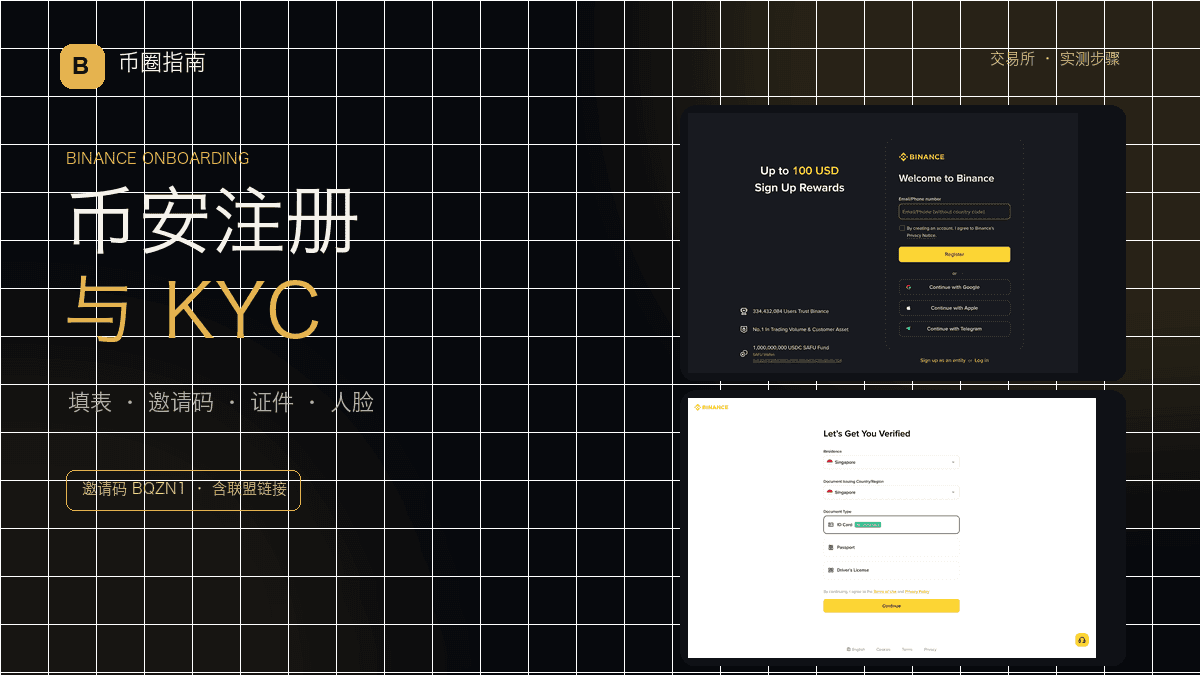The width and height of the screenshot is (1200, 675).
Task: Select the Passport document type option
Action: pos(891,547)
